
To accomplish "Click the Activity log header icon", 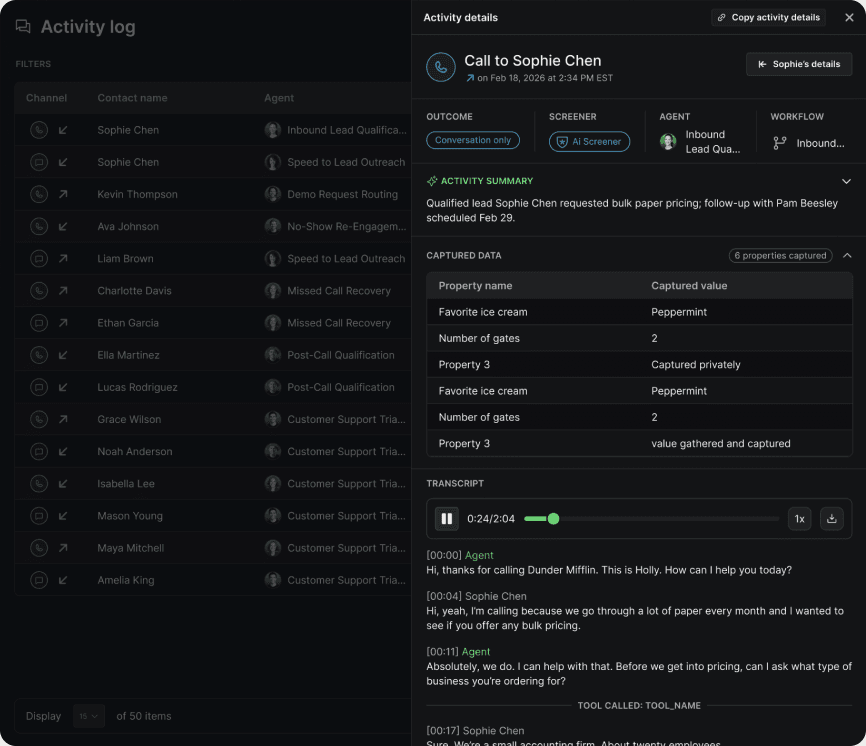I will pos(23,26).
